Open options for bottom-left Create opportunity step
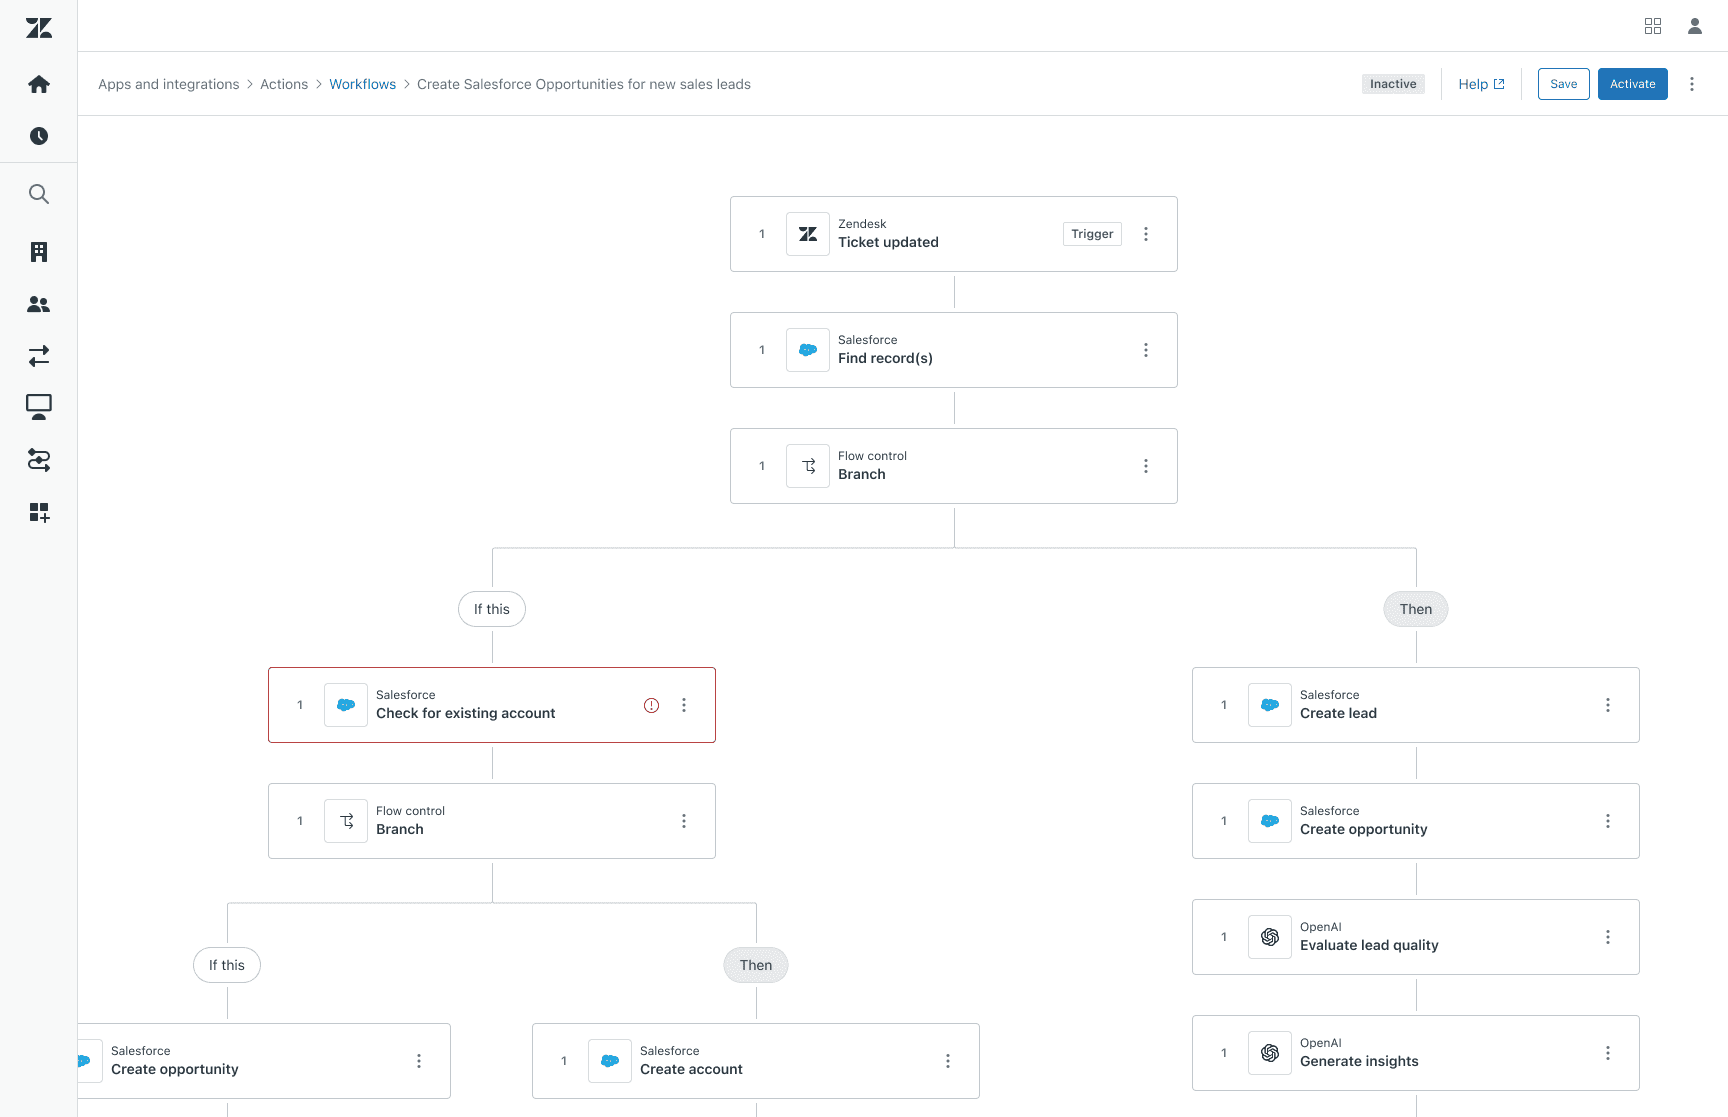1728x1117 pixels. pos(419,1061)
